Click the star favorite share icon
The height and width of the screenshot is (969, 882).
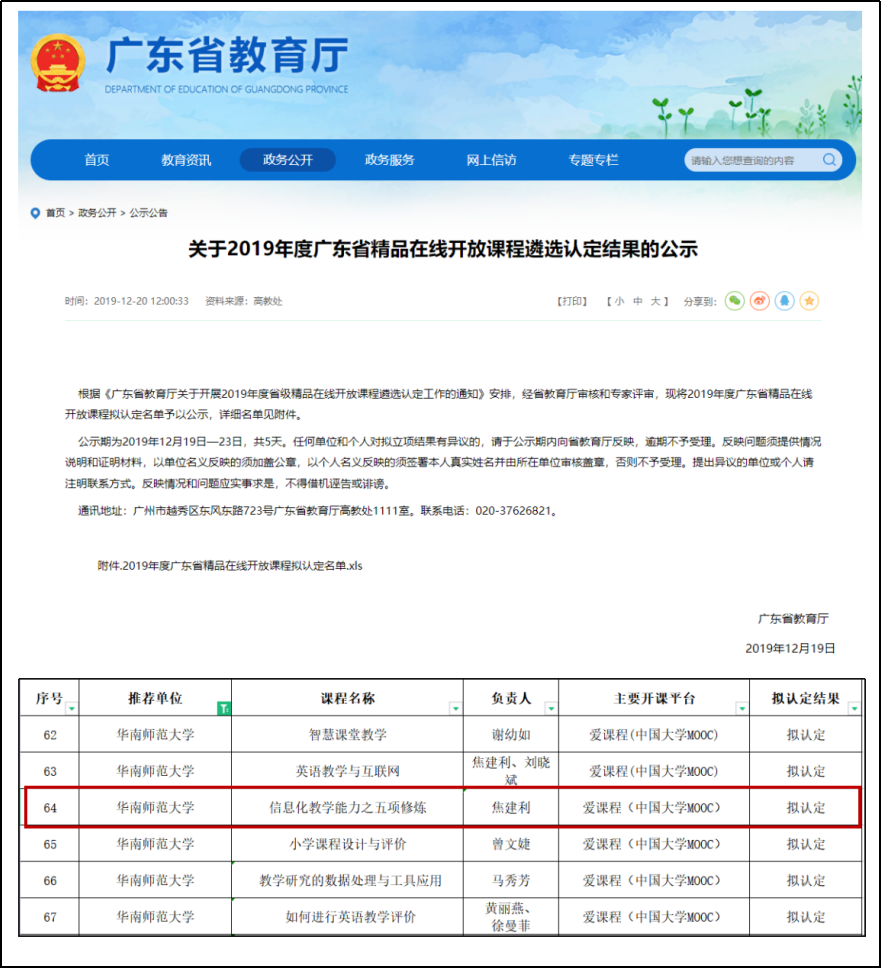coord(809,301)
